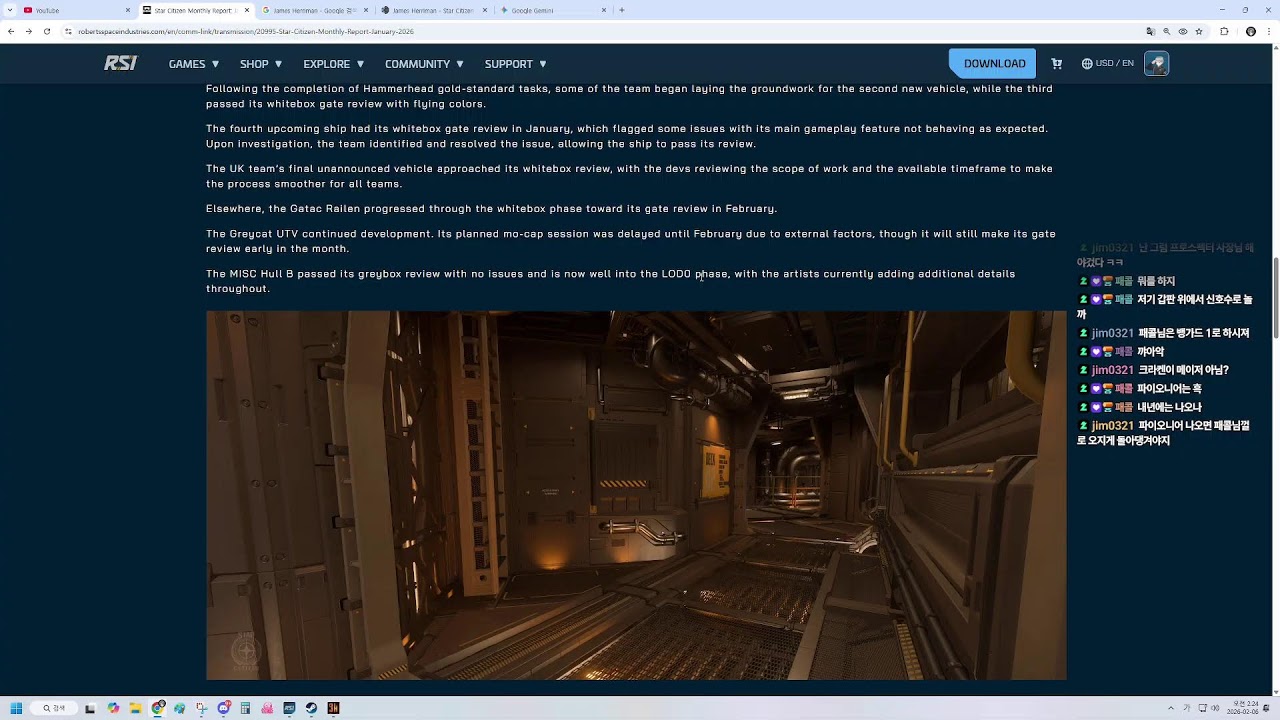Image resolution: width=1280 pixels, height=720 pixels.
Task: Bookmark this page with the star icon
Action: (x=1201, y=32)
